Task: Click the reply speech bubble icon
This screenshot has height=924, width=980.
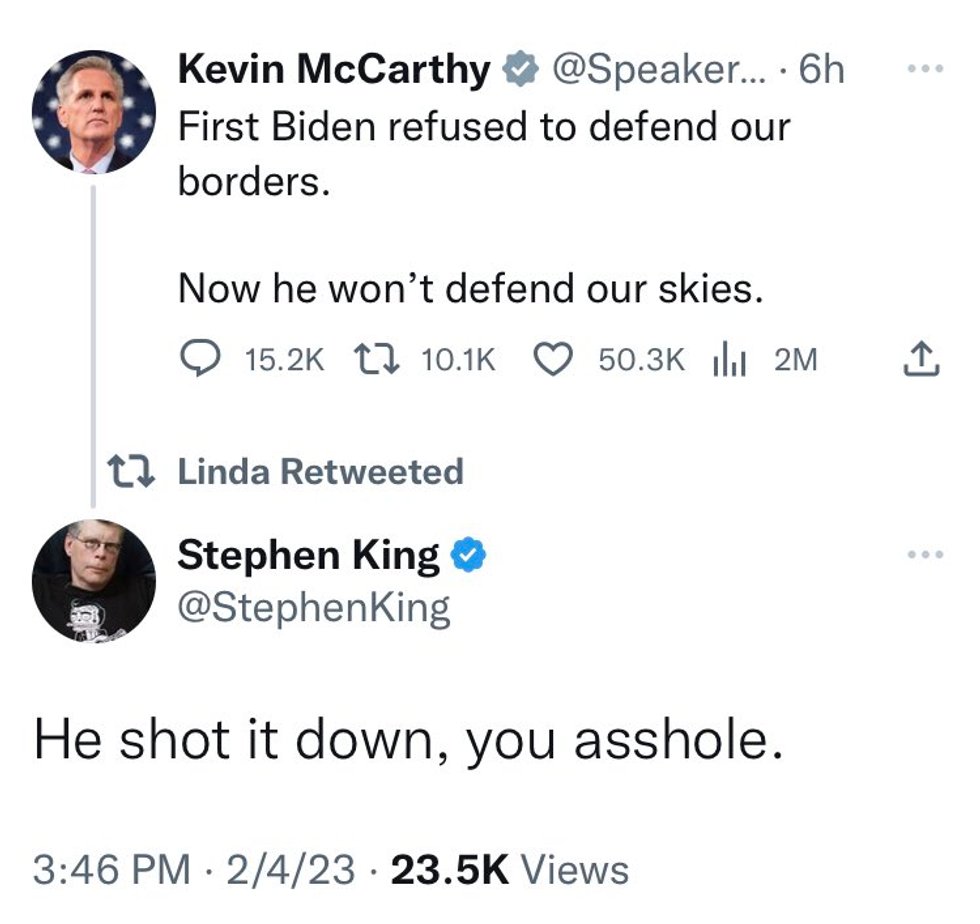Action: (x=203, y=360)
